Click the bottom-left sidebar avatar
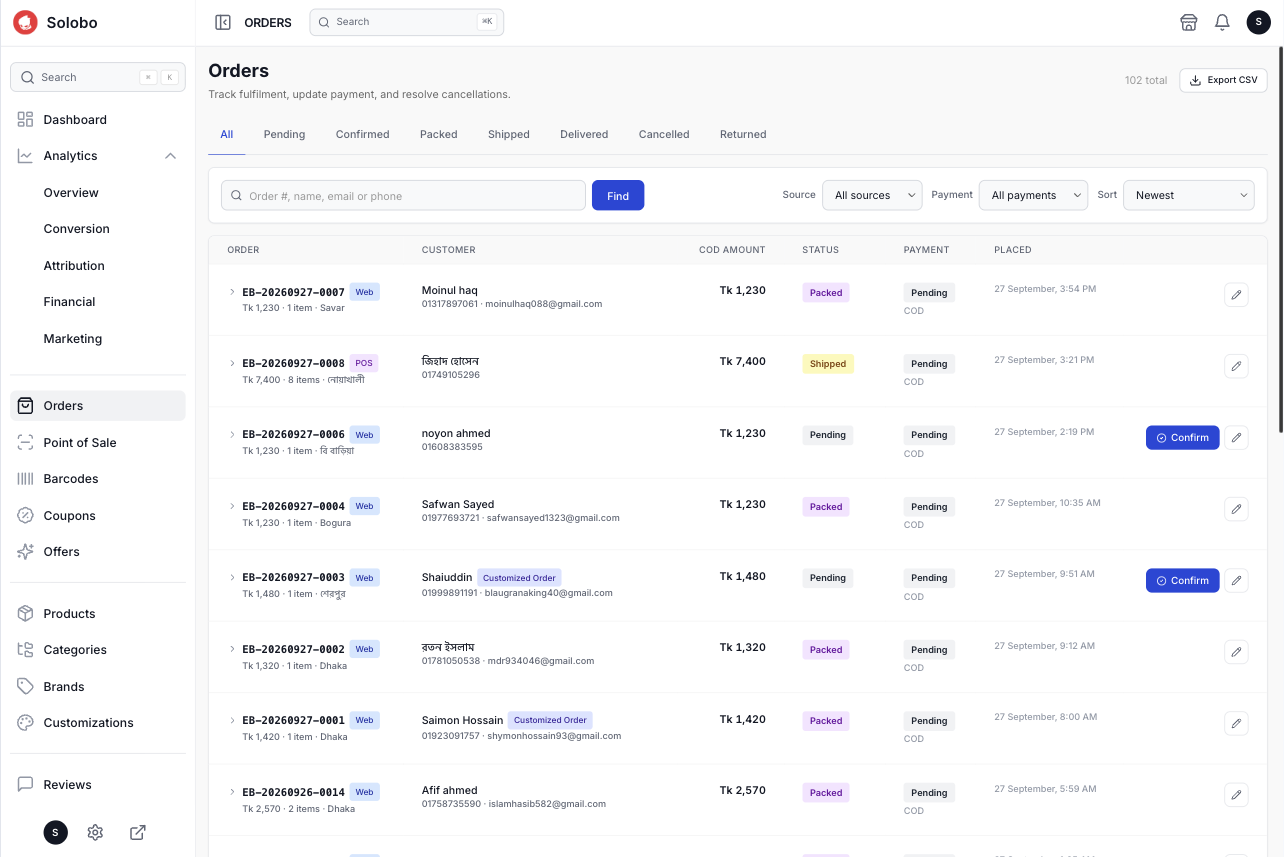Screen dimensions: 1284x857 [x=56, y=832]
